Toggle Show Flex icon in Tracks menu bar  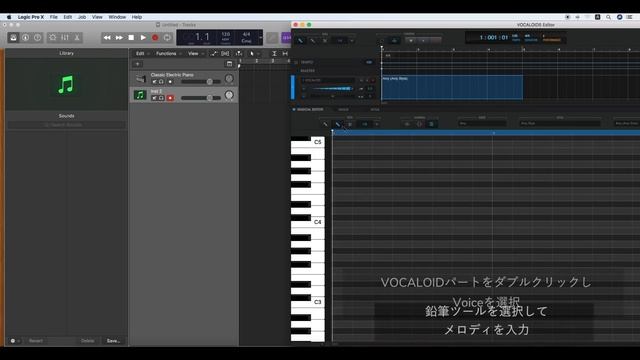coord(225,53)
